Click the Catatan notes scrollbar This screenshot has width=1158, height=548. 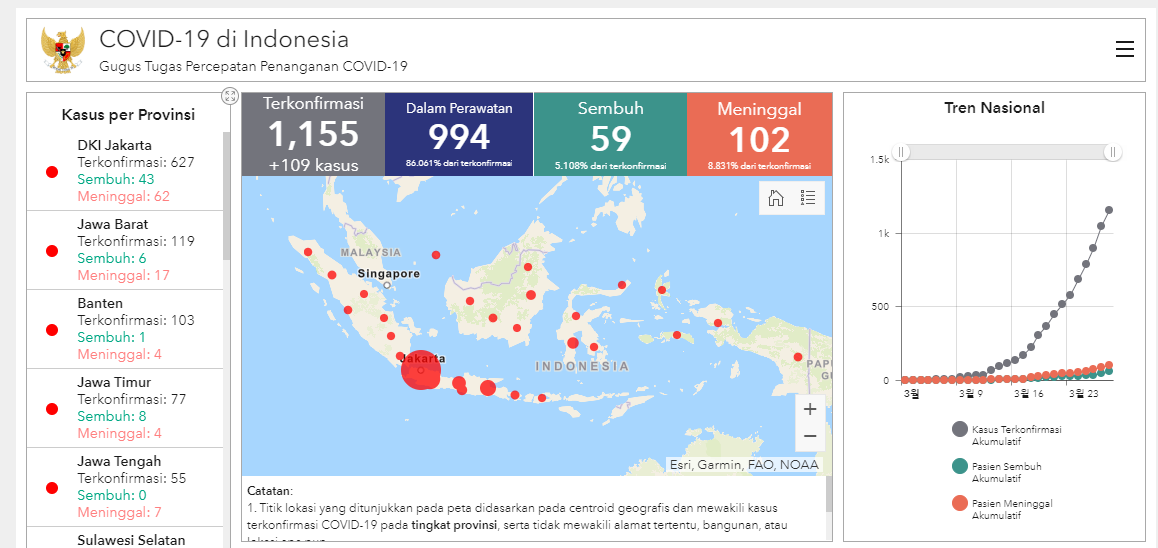click(829, 494)
